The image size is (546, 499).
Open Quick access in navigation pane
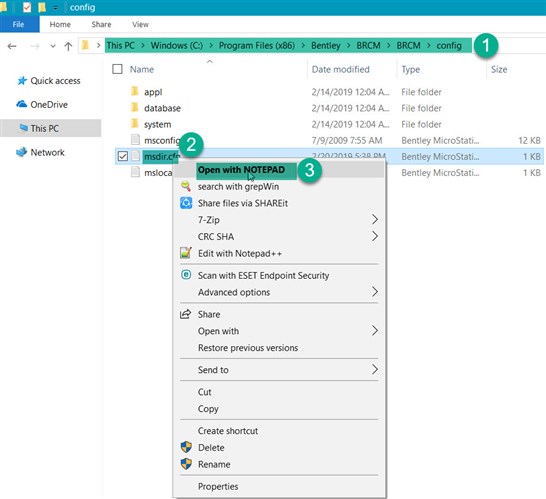click(55, 81)
